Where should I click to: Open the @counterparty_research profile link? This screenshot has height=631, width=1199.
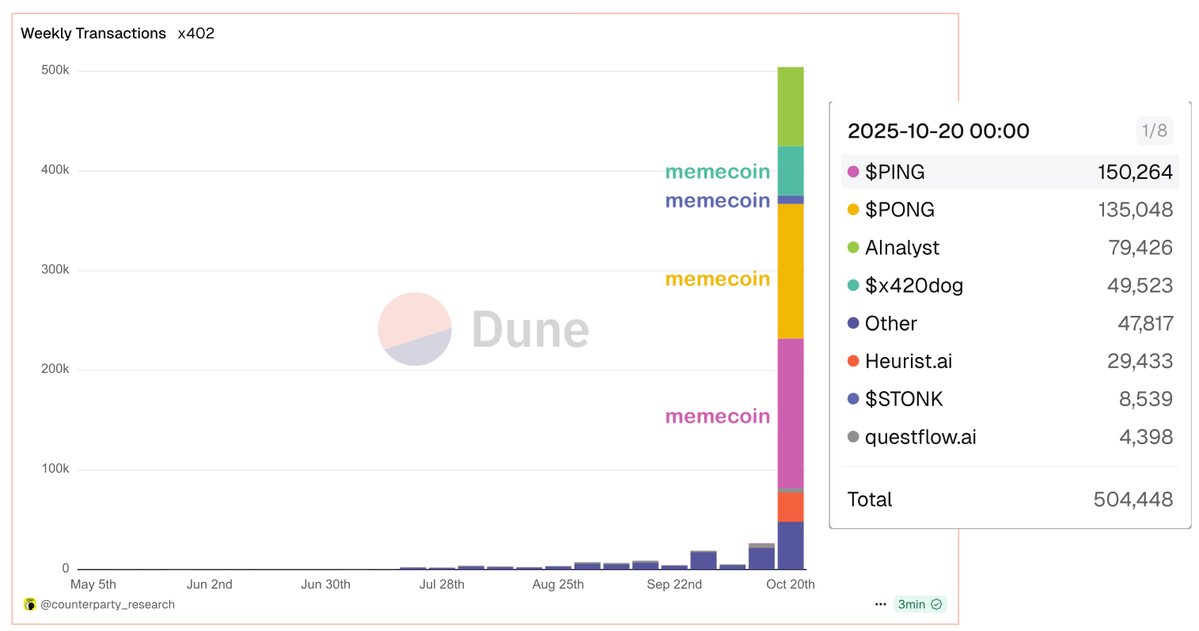[106, 605]
